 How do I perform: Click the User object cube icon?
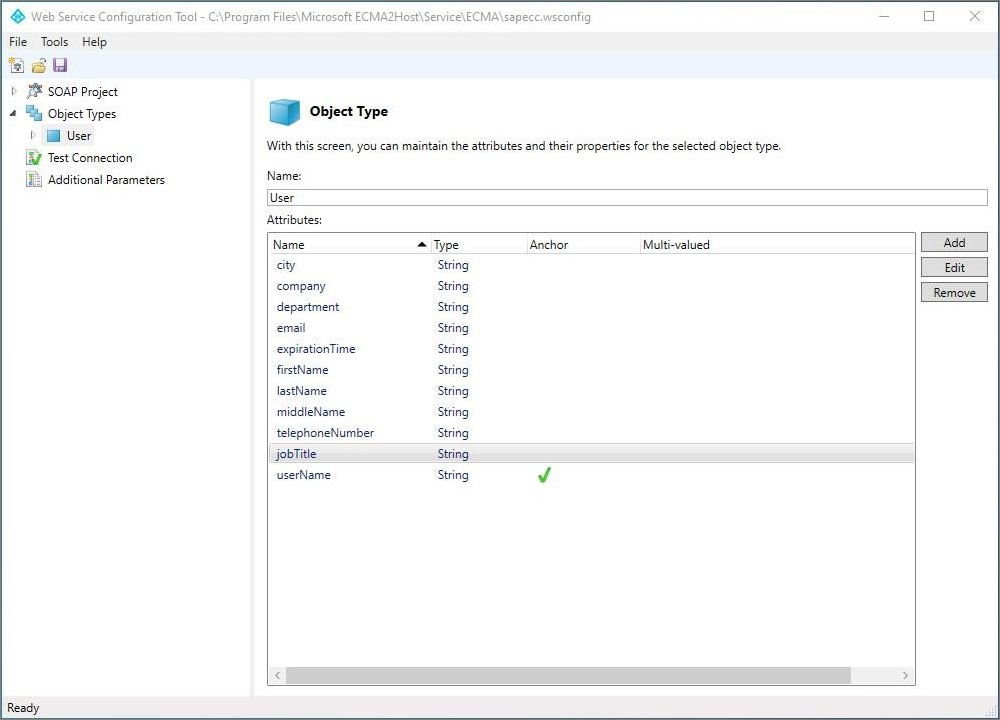click(x=54, y=136)
